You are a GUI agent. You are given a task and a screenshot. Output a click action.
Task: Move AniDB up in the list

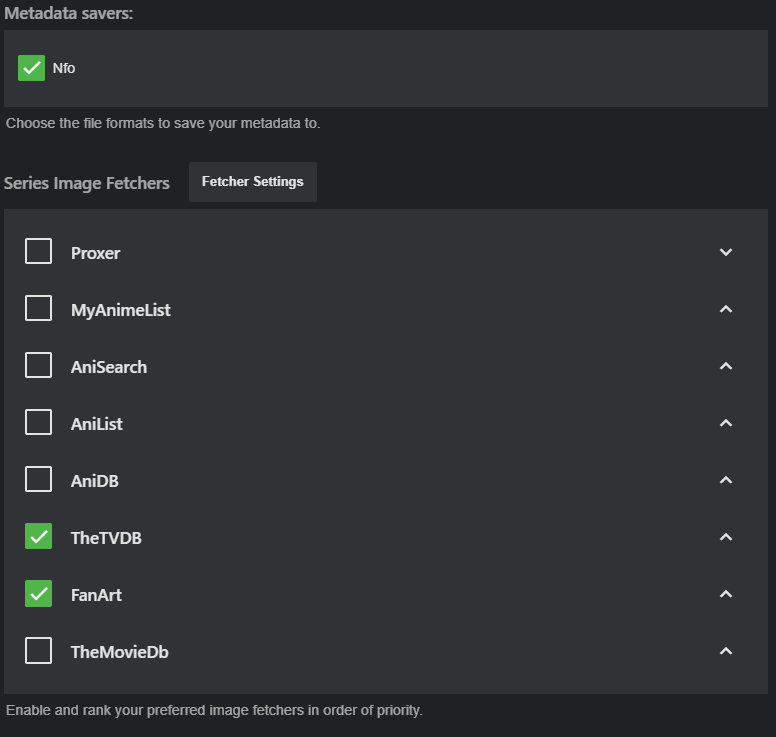coord(726,480)
